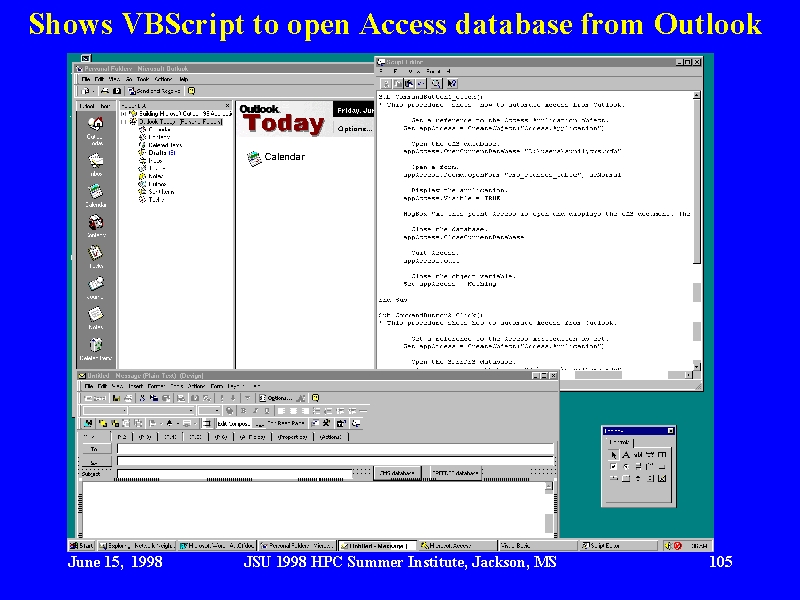Open the File menu in Outlook window
Viewport: 800px width, 600px height.
(86, 79)
